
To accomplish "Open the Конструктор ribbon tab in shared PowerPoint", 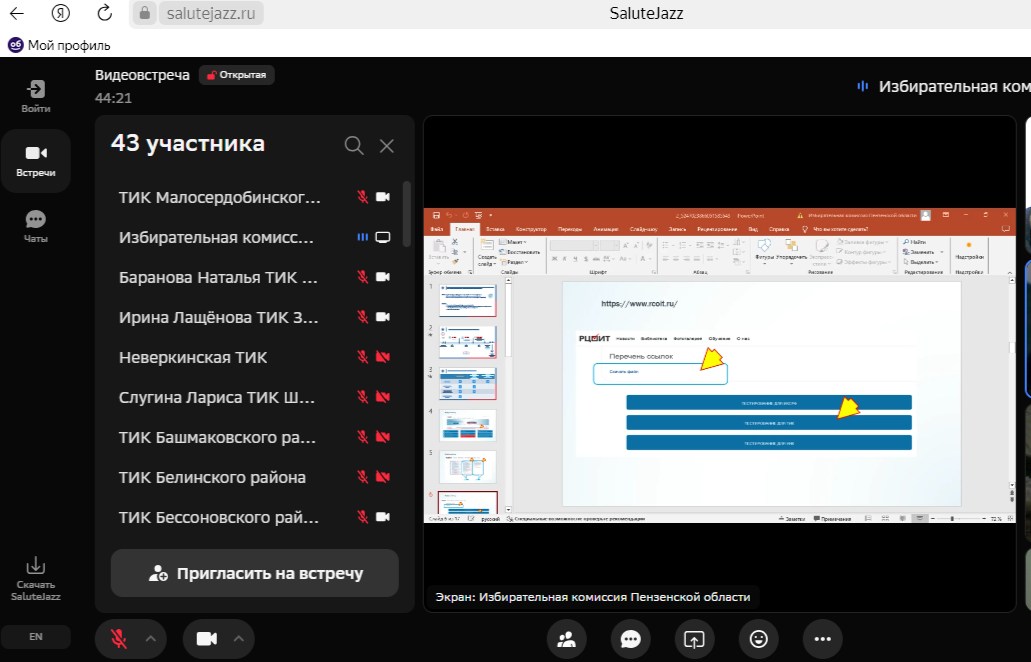I will (531, 229).
